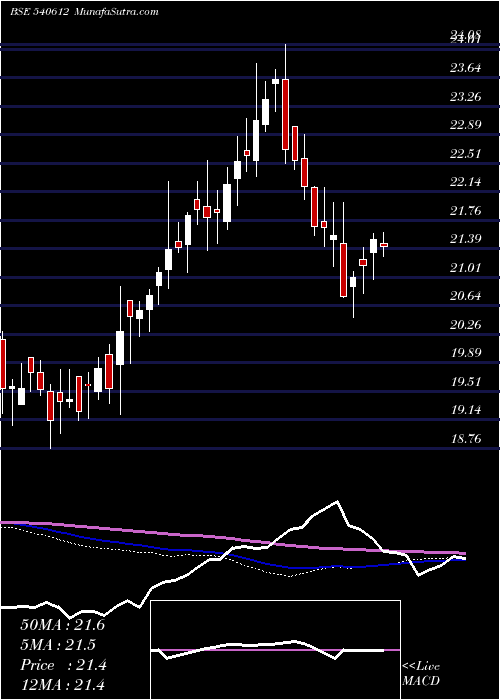Select the 22.51 price axis label
The image size is (500, 700).
pos(466,154)
